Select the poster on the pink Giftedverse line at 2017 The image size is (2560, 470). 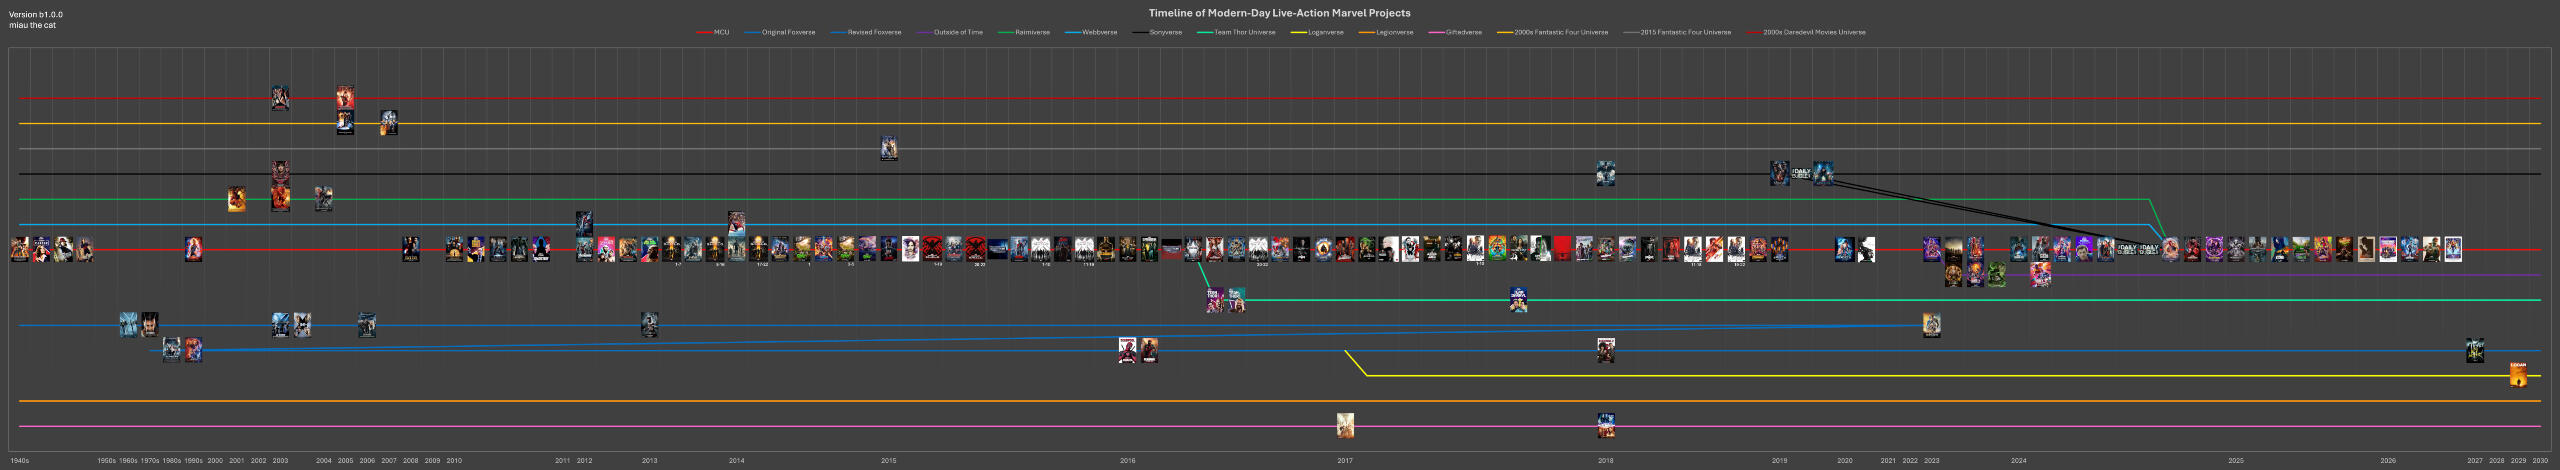point(1345,425)
